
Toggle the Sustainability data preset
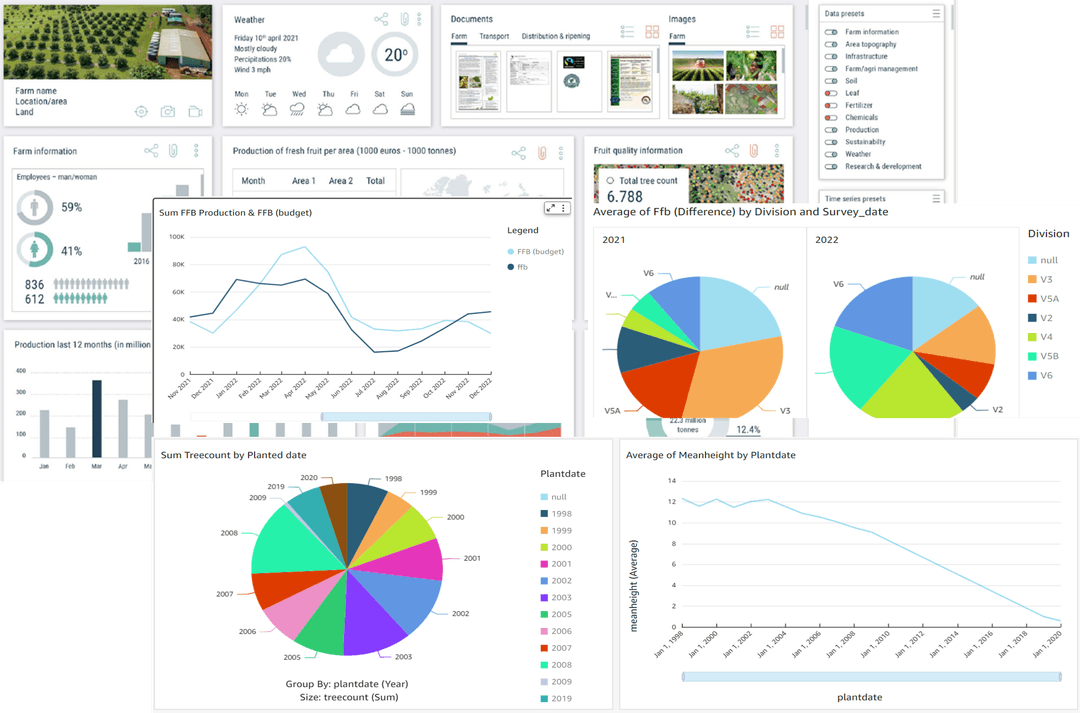[831, 142]
